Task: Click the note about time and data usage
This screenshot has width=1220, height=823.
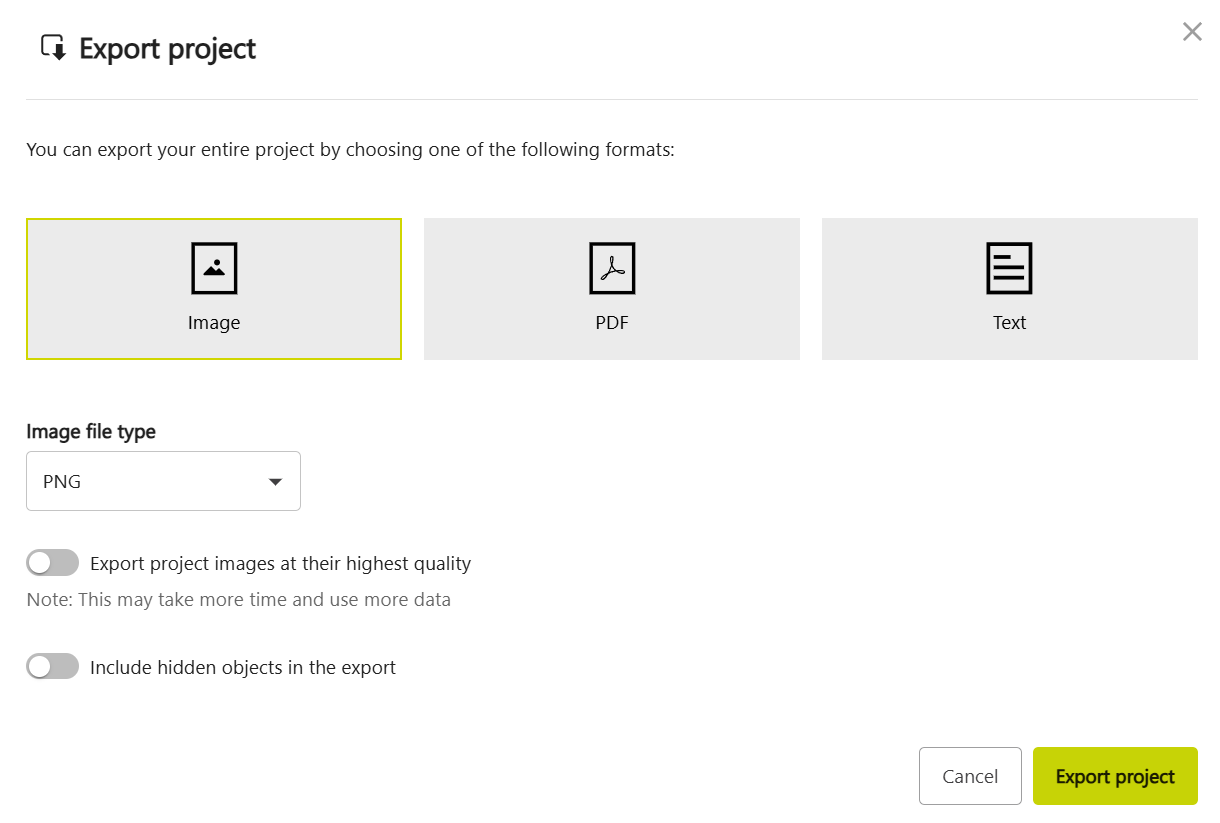Action: coord(238,600)
